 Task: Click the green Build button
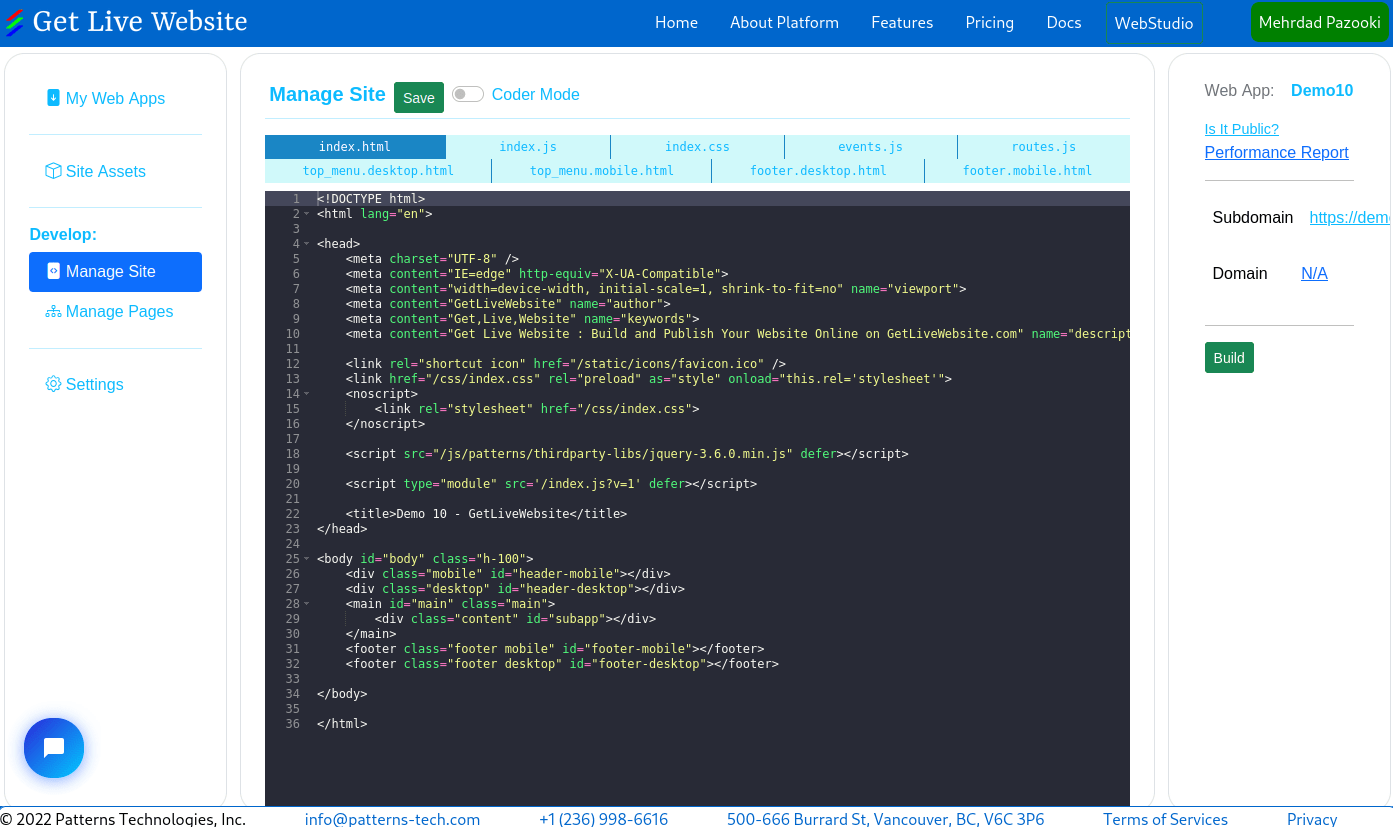coord(1229,358)
